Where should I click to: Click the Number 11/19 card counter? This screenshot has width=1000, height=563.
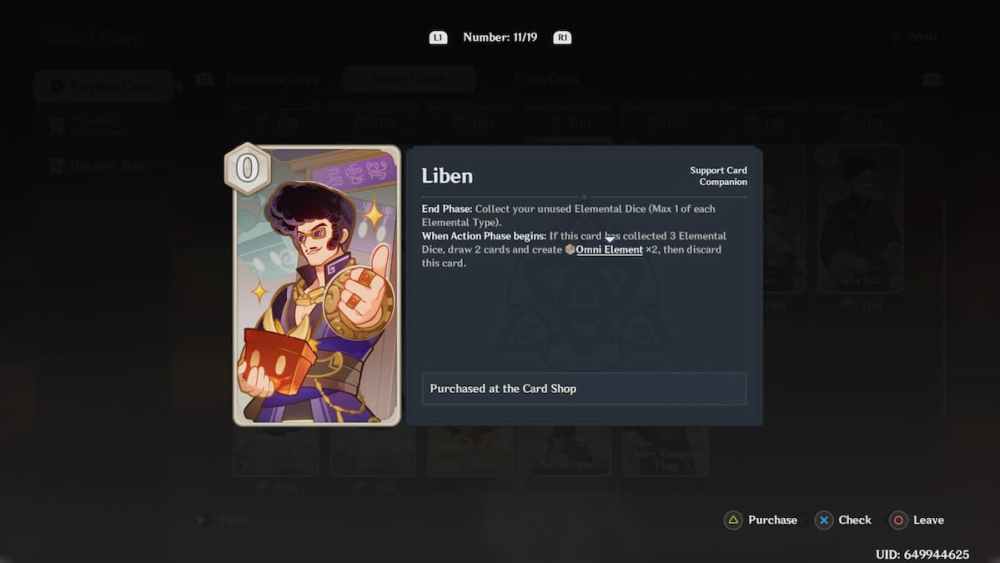point(500,38)
